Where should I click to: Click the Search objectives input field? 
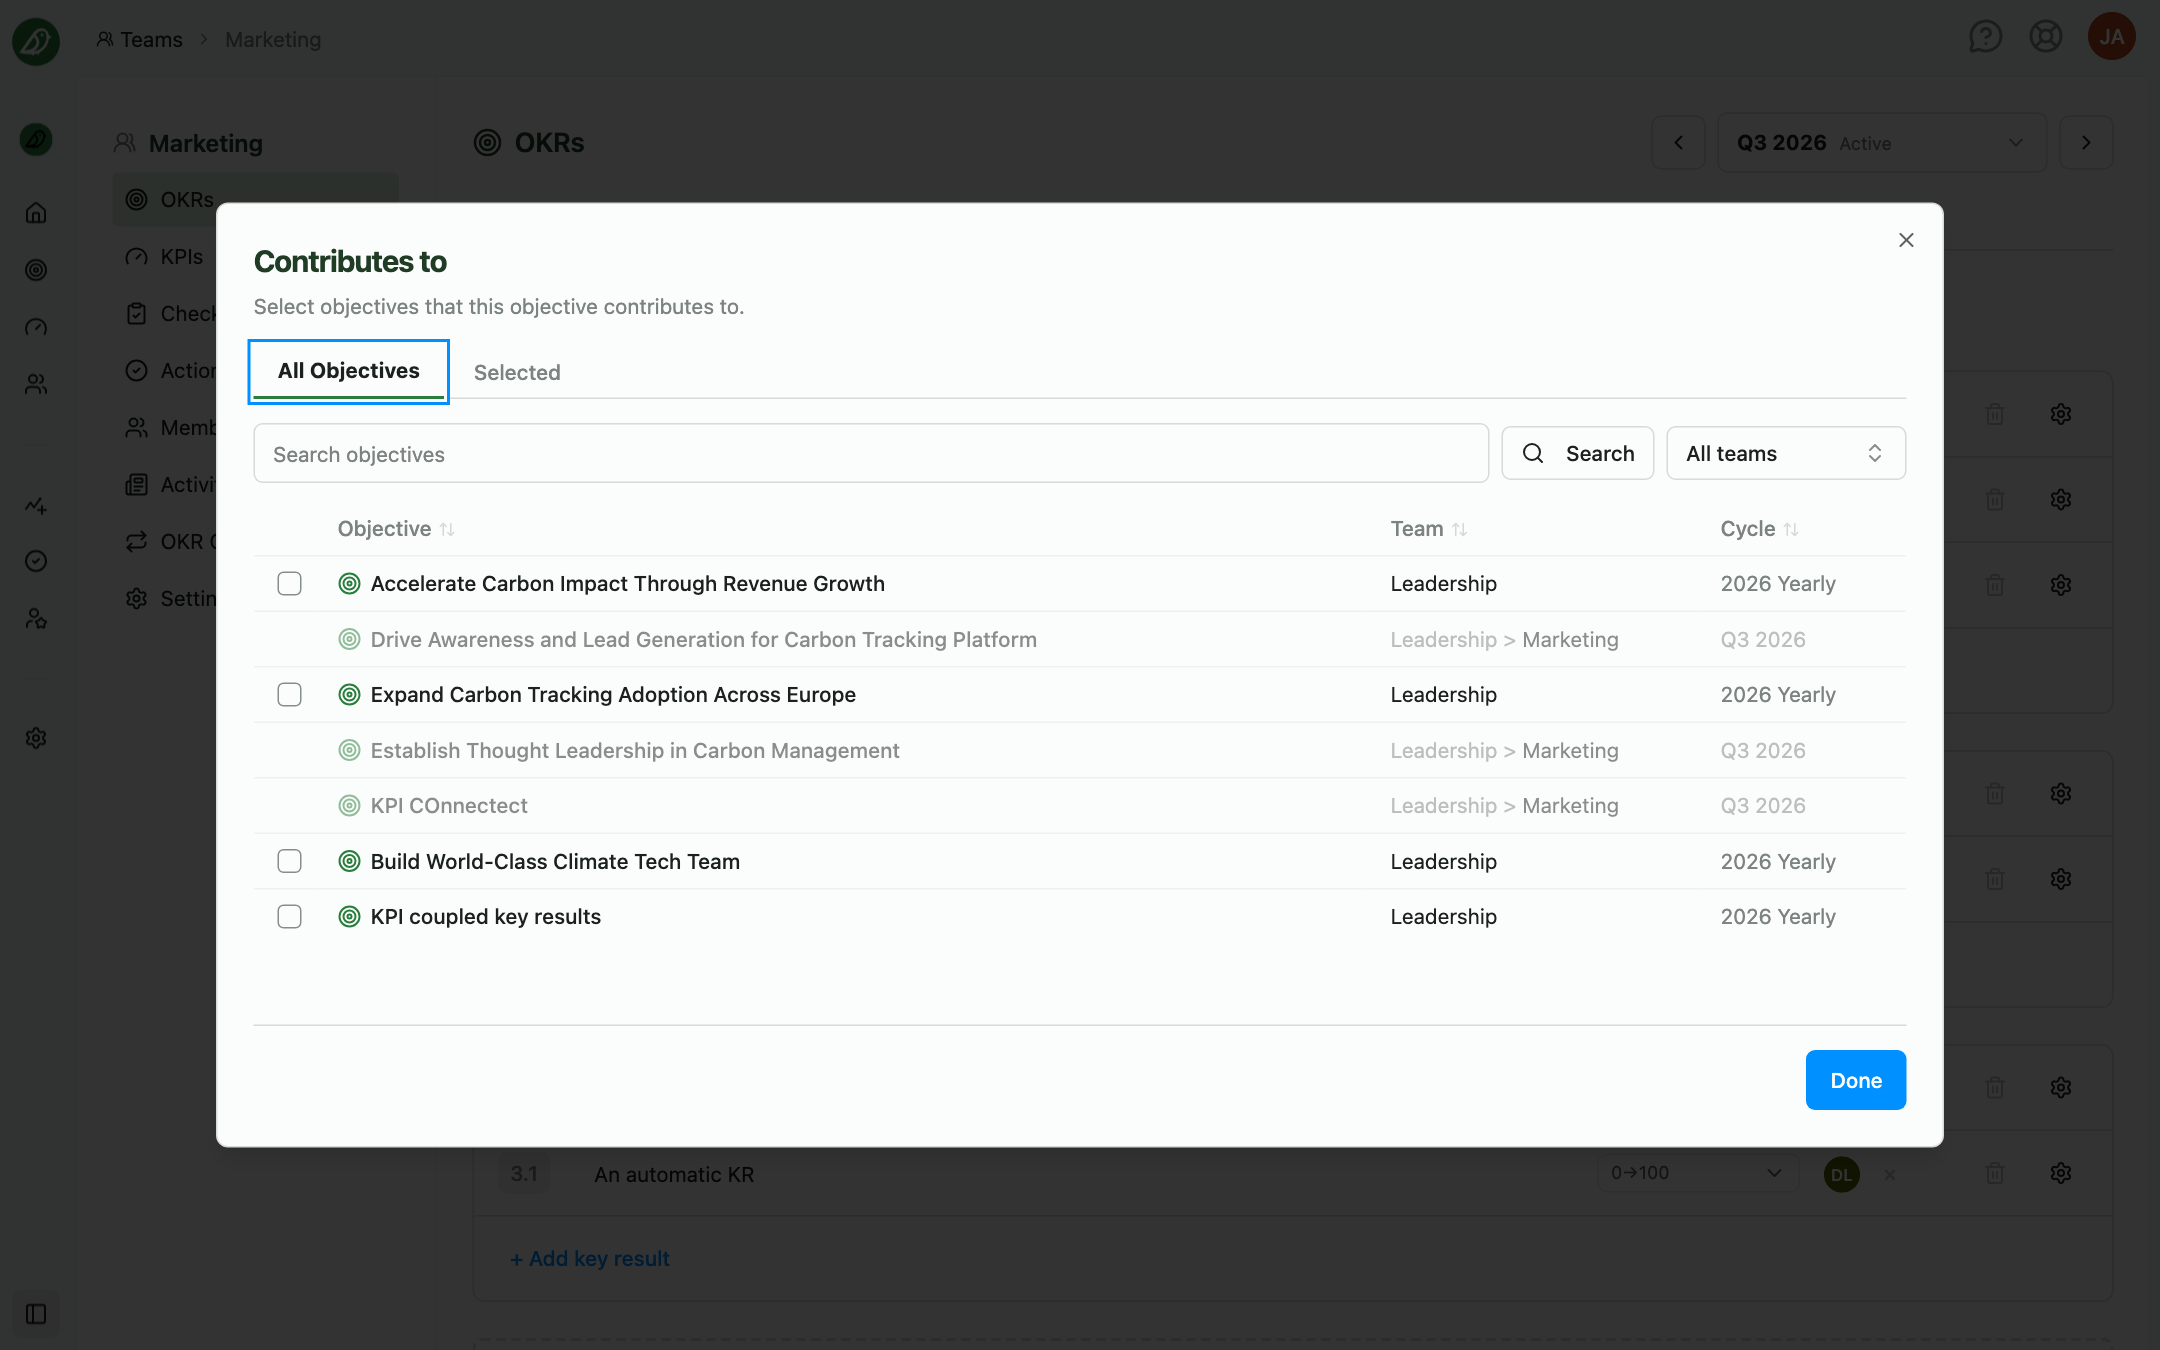click(871, 454)
